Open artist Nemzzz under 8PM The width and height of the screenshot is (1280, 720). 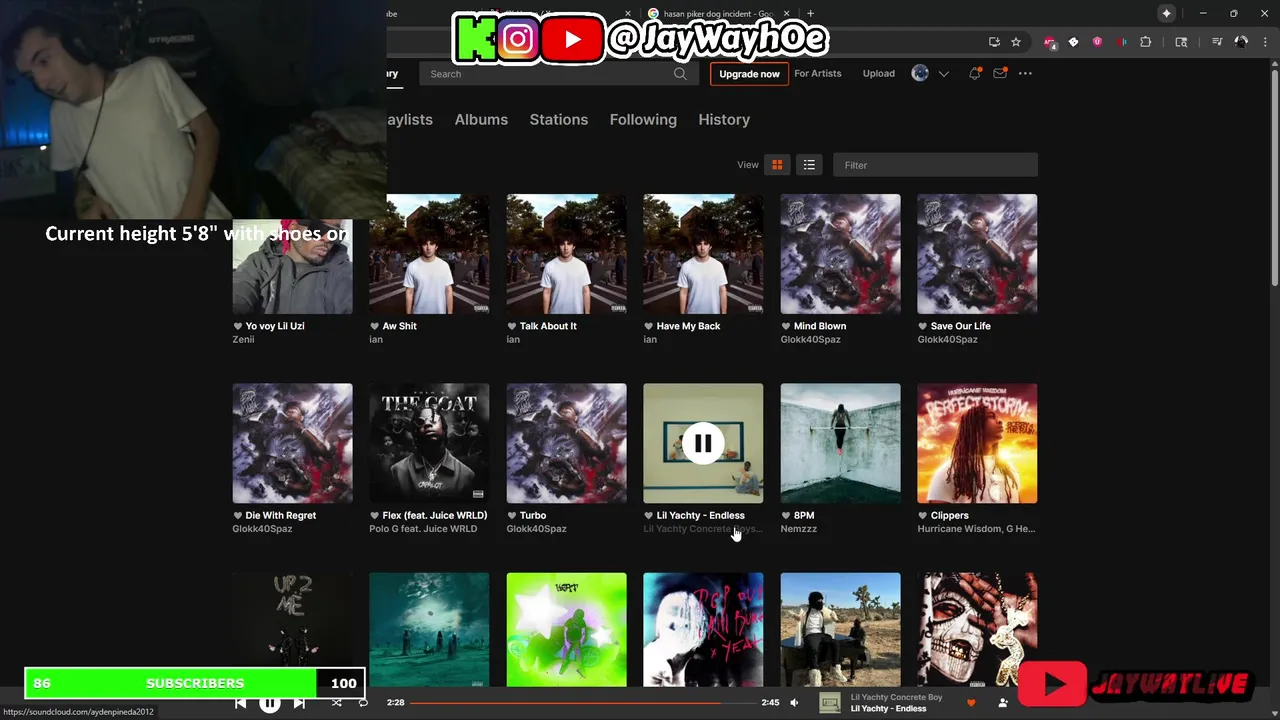(x=799, y=528)
